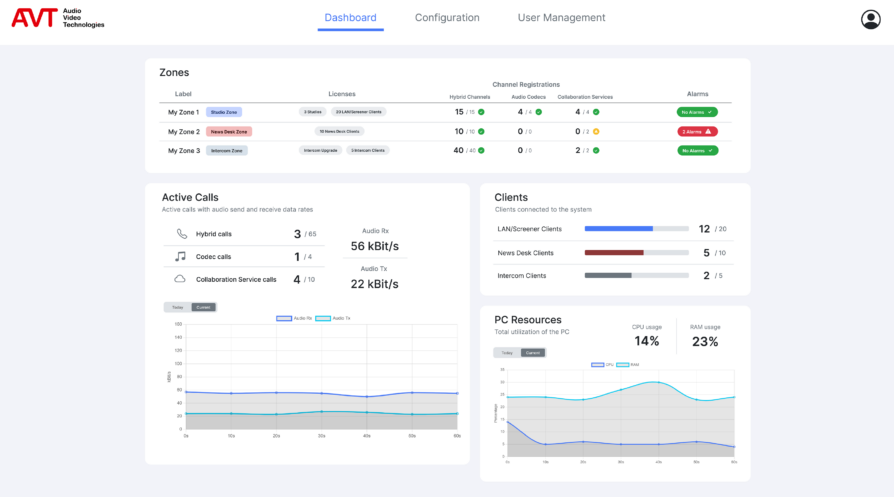Click the Audio Codecs column header

pyautogui.click(x=529, y=97)
